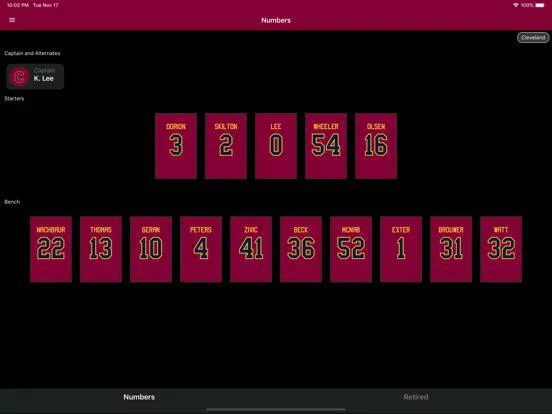Tap the 10:02 PM status bar clock
The image size is (552, 414).
[18, 5]
